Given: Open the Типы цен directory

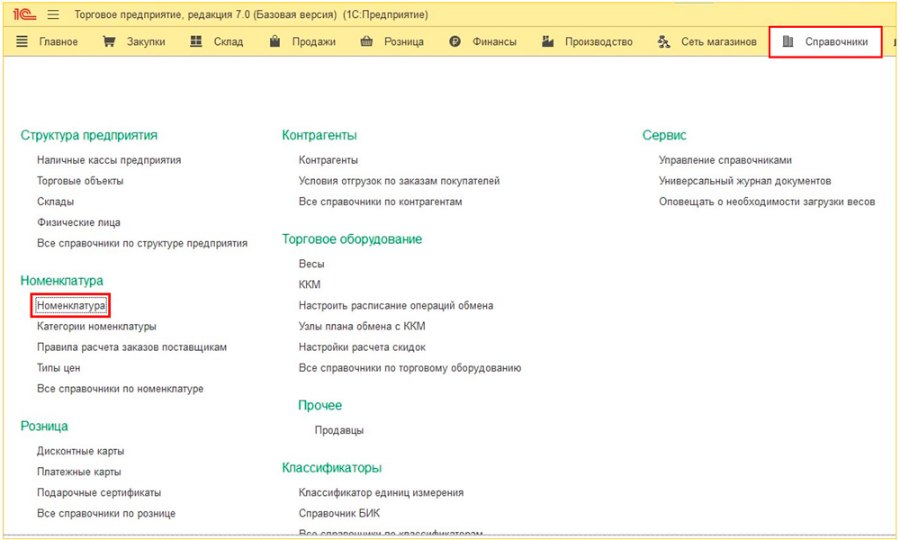Looking at the screenshot, I should click(x=59, y=368).
